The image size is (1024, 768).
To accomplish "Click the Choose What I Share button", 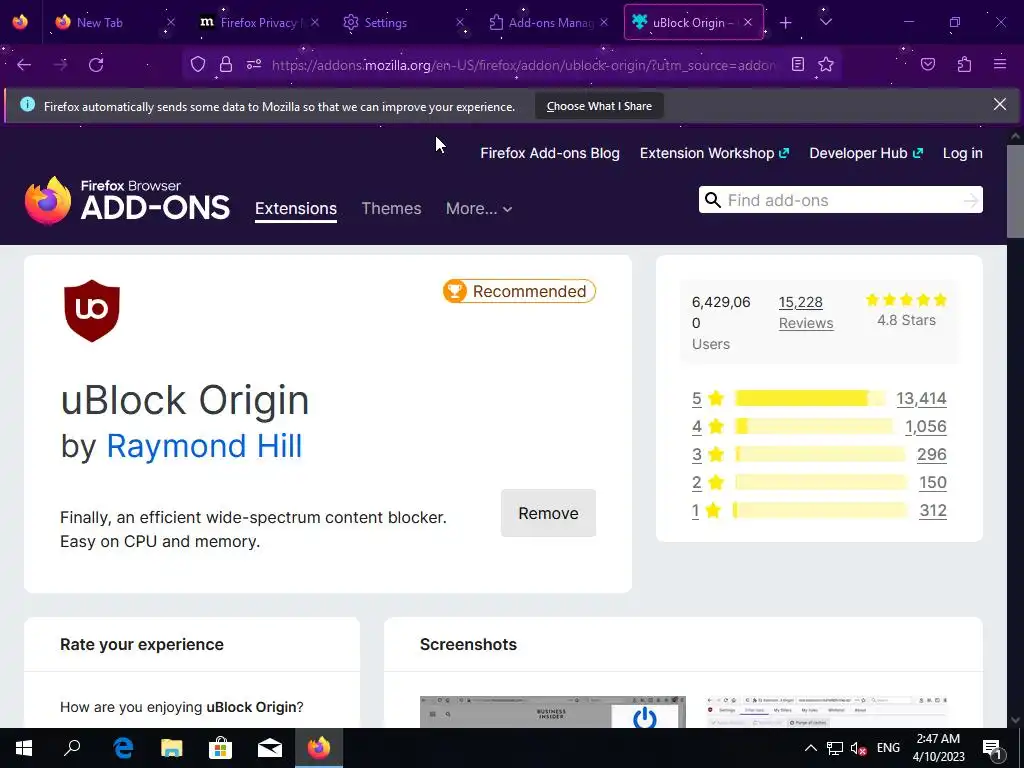I will (600, 106).
